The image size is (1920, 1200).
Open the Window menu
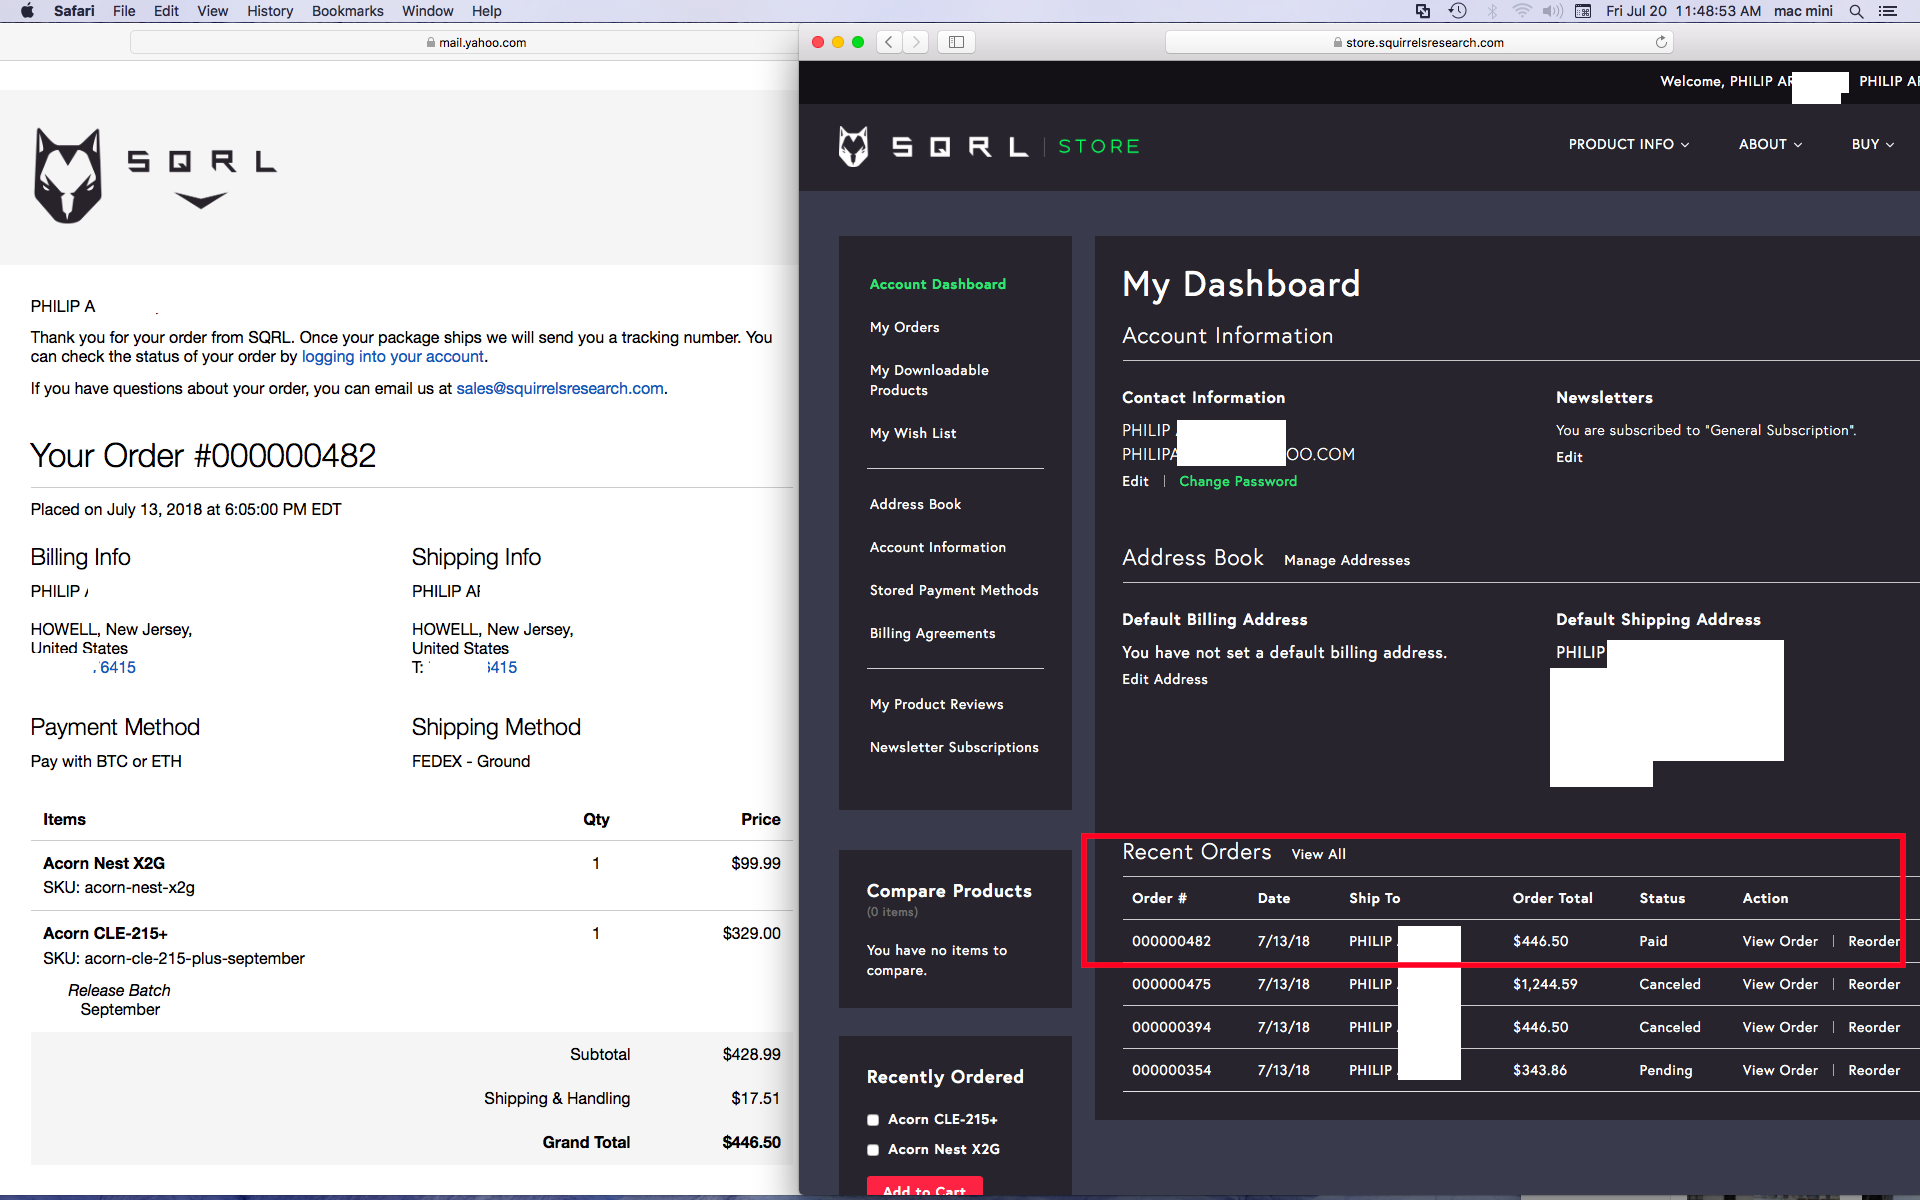pos(427,11)
